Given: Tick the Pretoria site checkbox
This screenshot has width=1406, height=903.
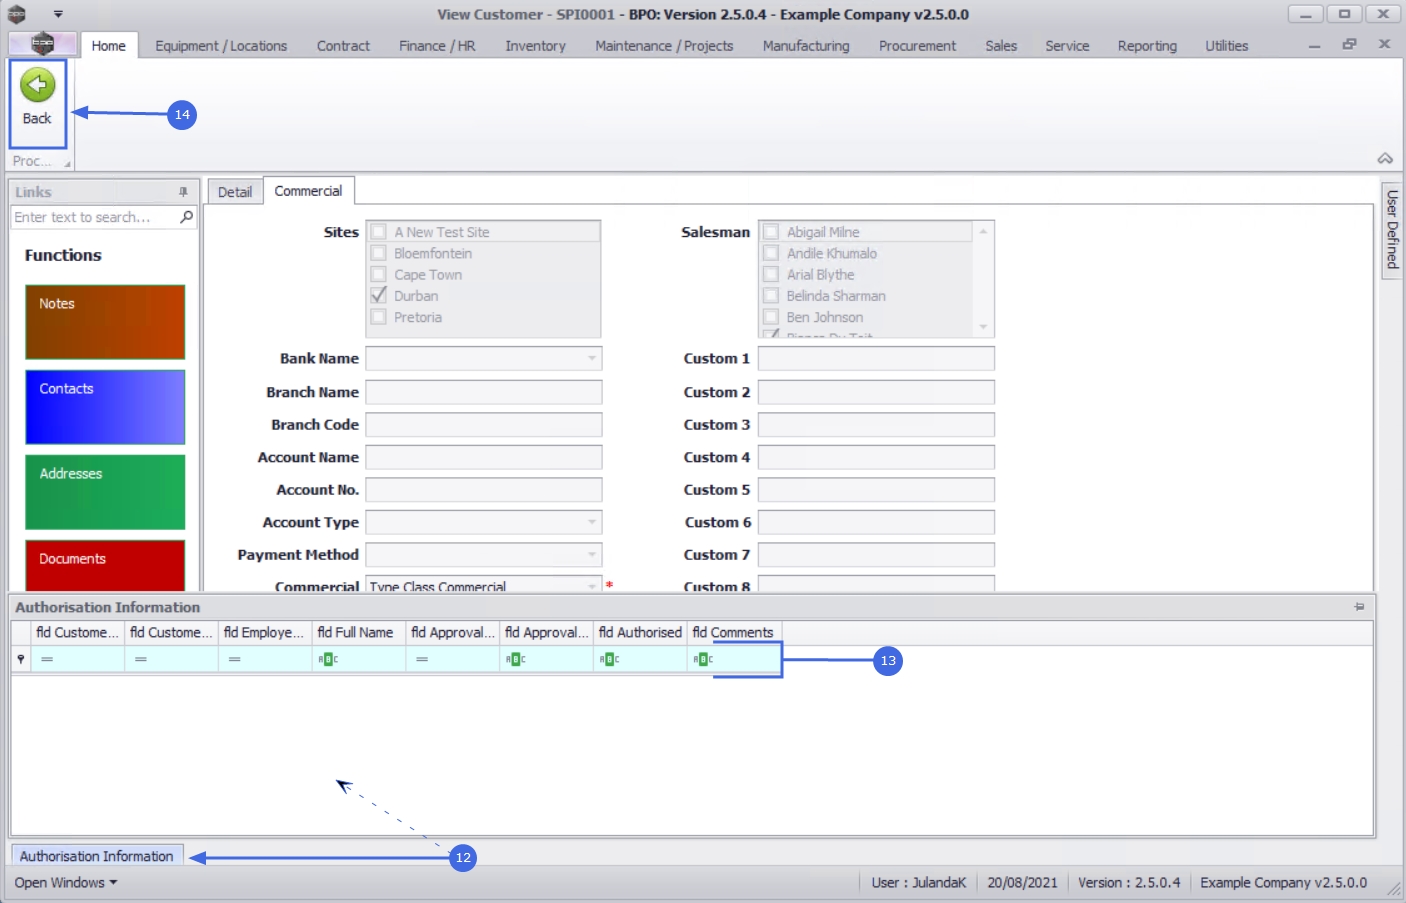Looking at the screenshot, I should 379,317.
